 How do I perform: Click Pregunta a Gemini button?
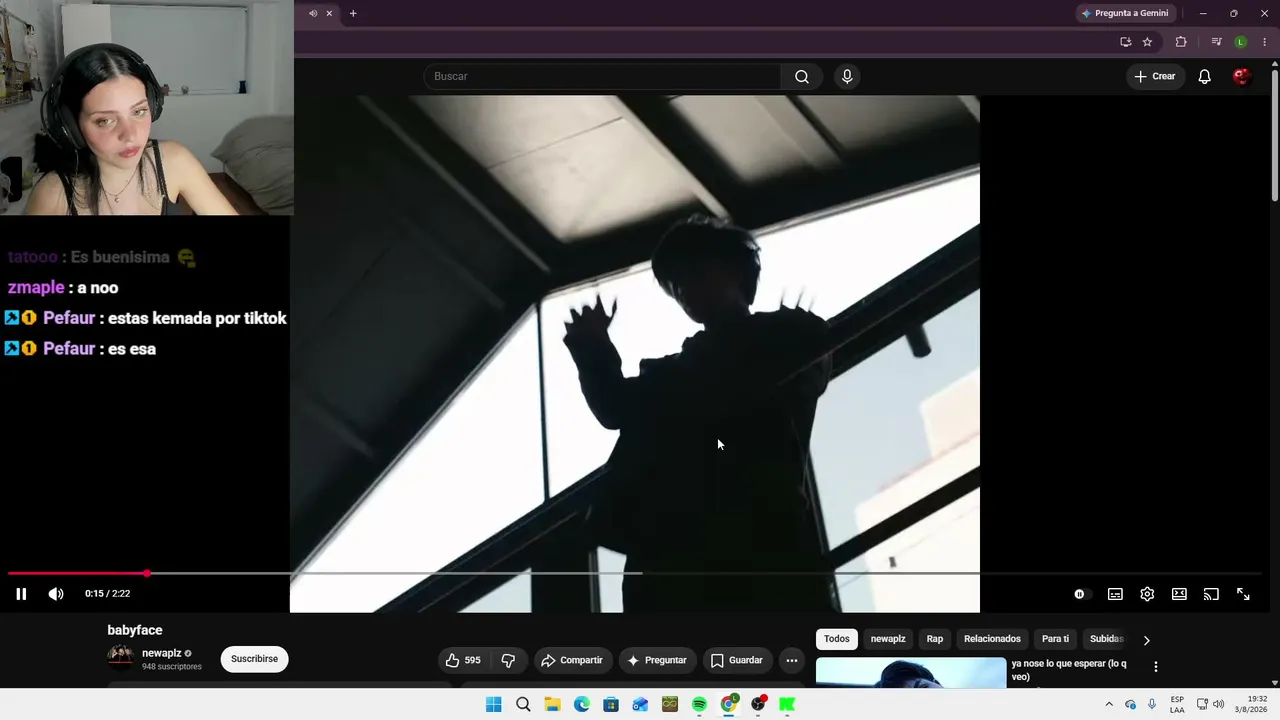(x=1125, y=13)
